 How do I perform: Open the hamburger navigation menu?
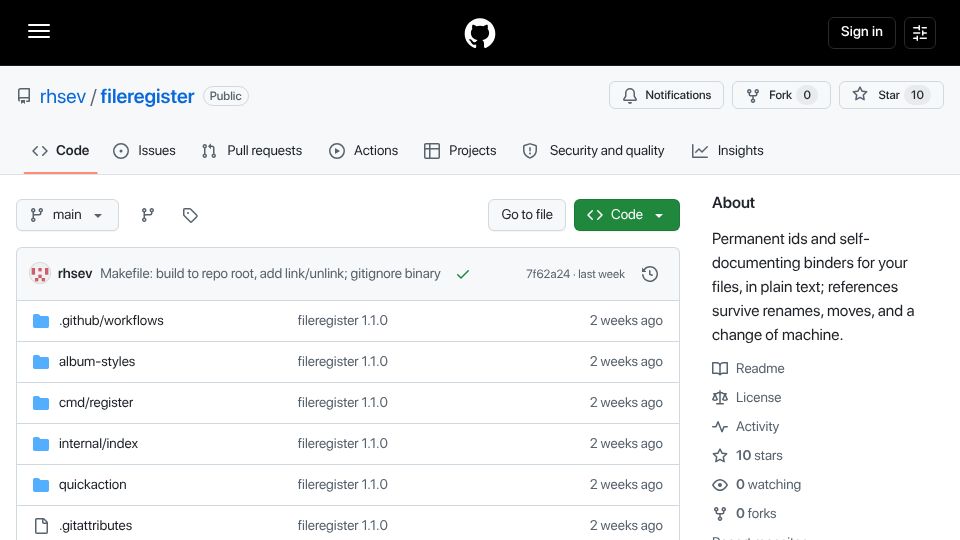tap(39, 32)
